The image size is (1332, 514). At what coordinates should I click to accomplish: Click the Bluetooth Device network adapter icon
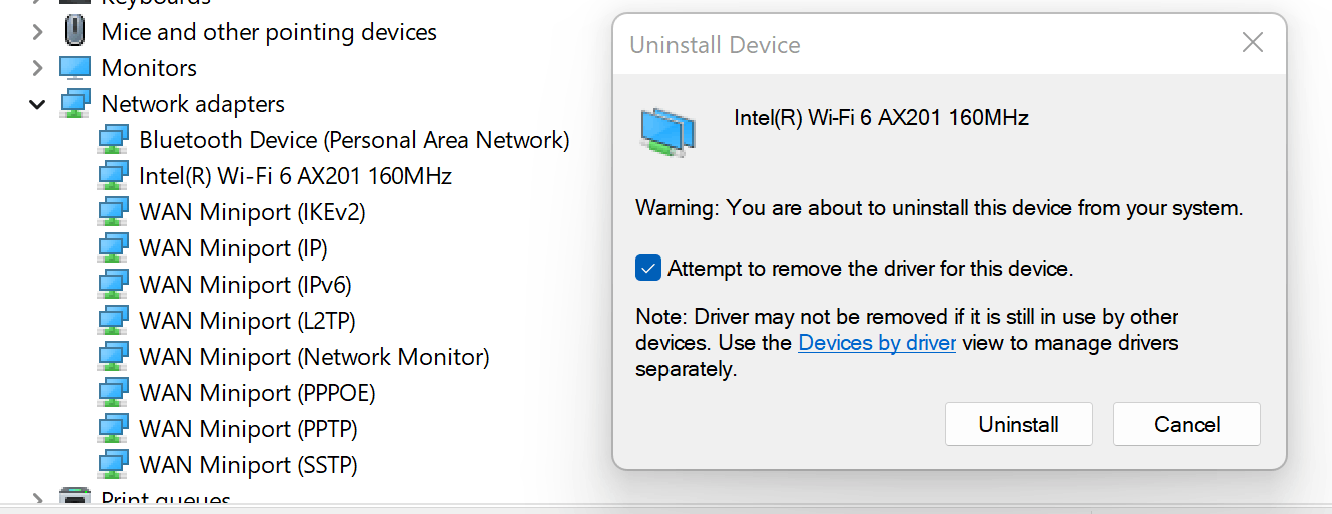(114, 140)
